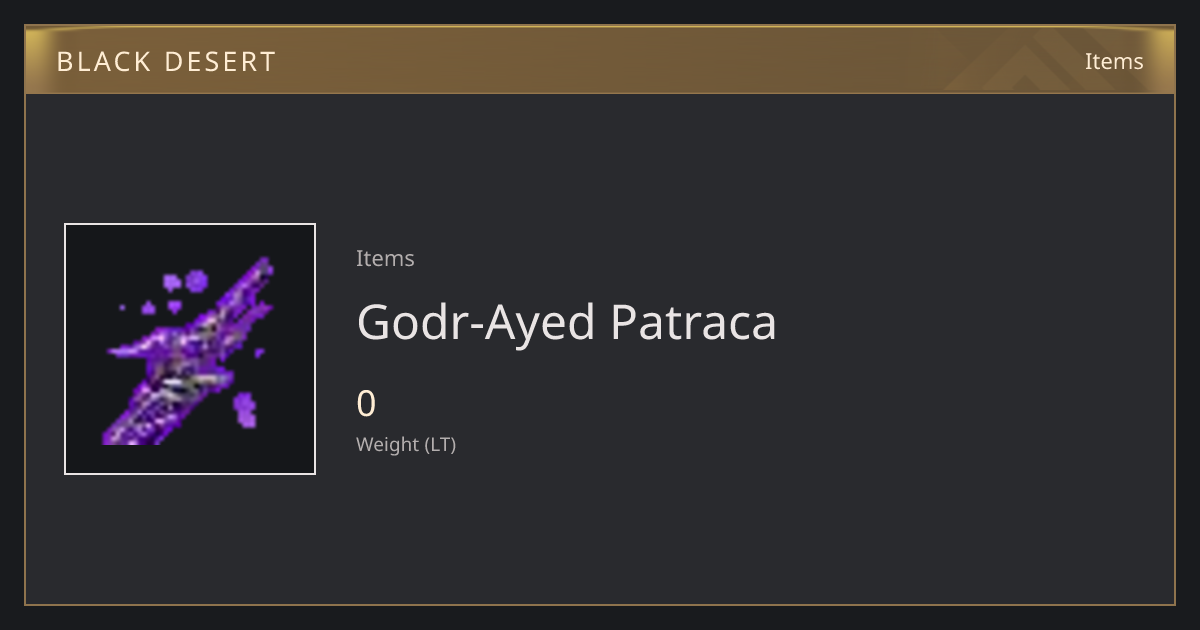Click the tiny purple speck left of the blade

click(x=123, y=307)
